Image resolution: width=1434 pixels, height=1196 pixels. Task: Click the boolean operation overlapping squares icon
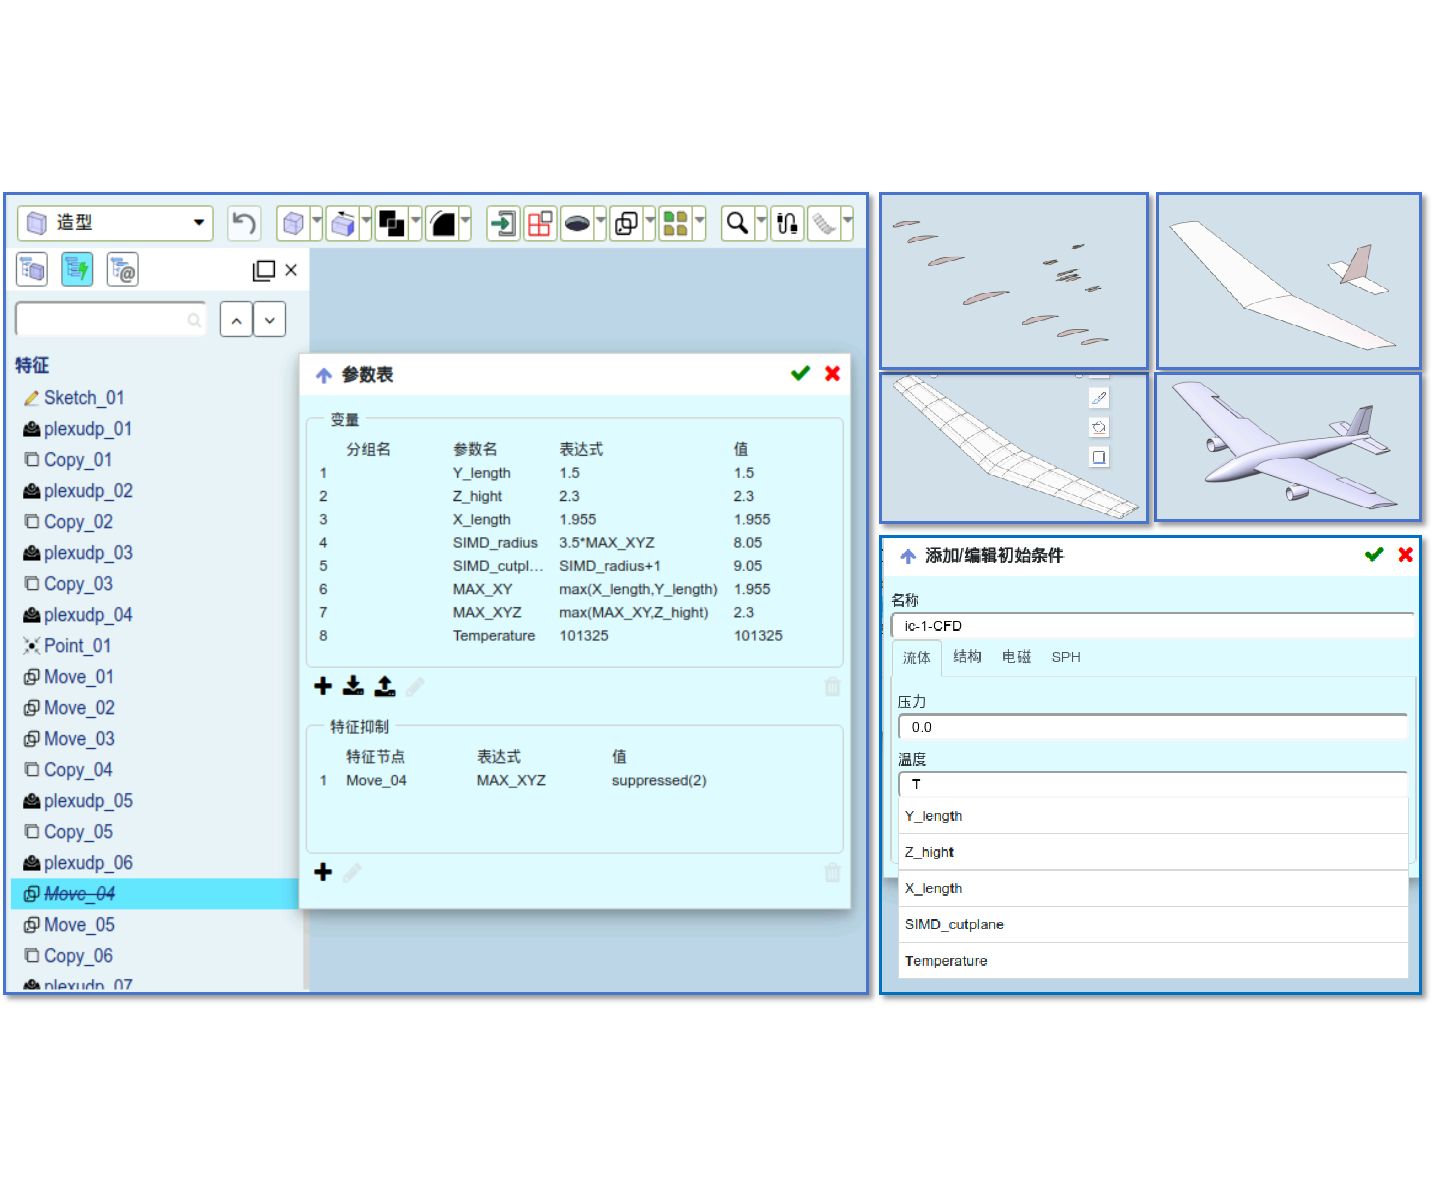[391, 223]
